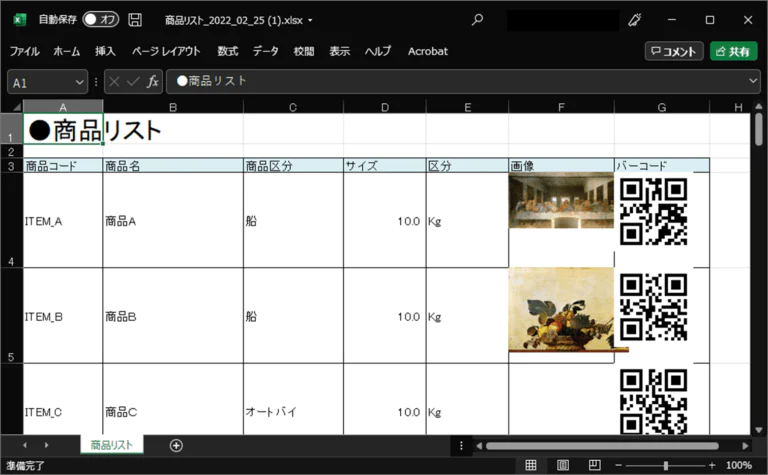
Task: Click the 商品コード header cell
Action: 63,166
